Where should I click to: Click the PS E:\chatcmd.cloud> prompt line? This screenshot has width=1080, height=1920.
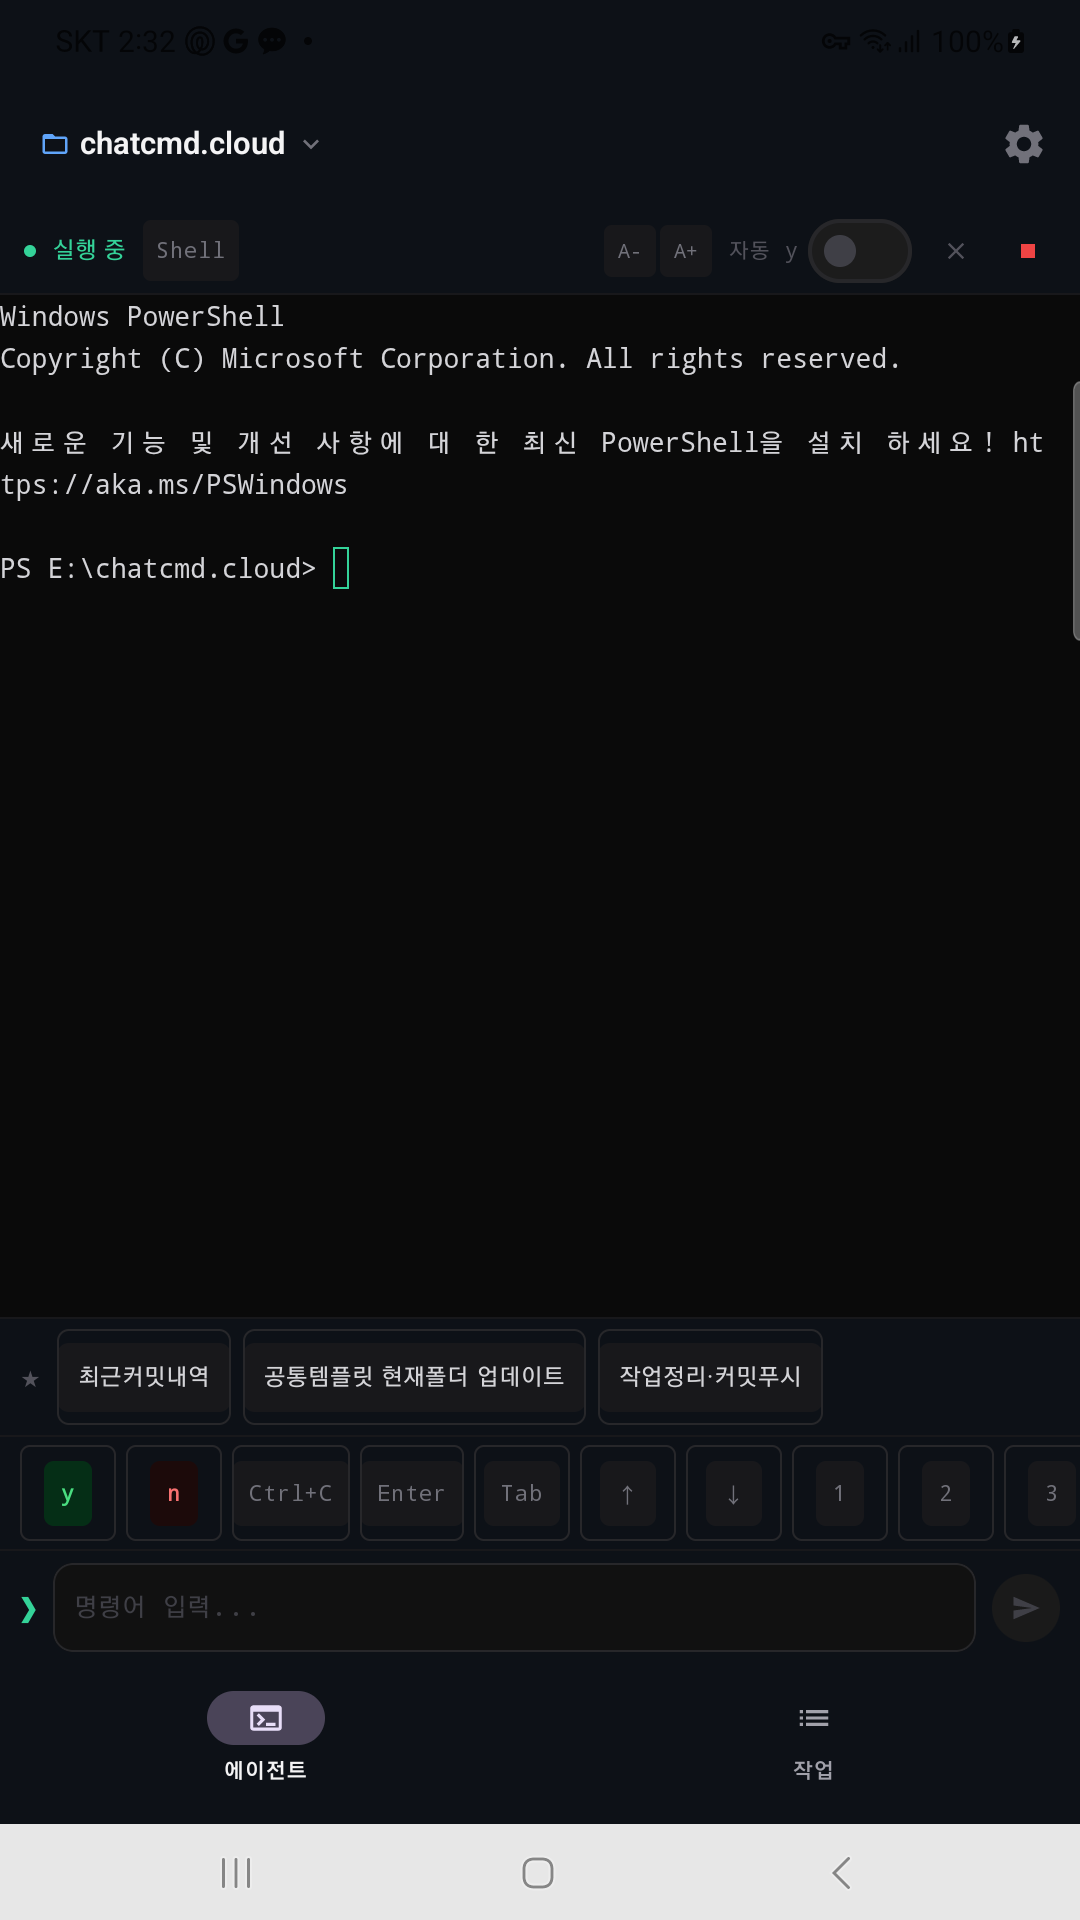[x=158, y=569]
